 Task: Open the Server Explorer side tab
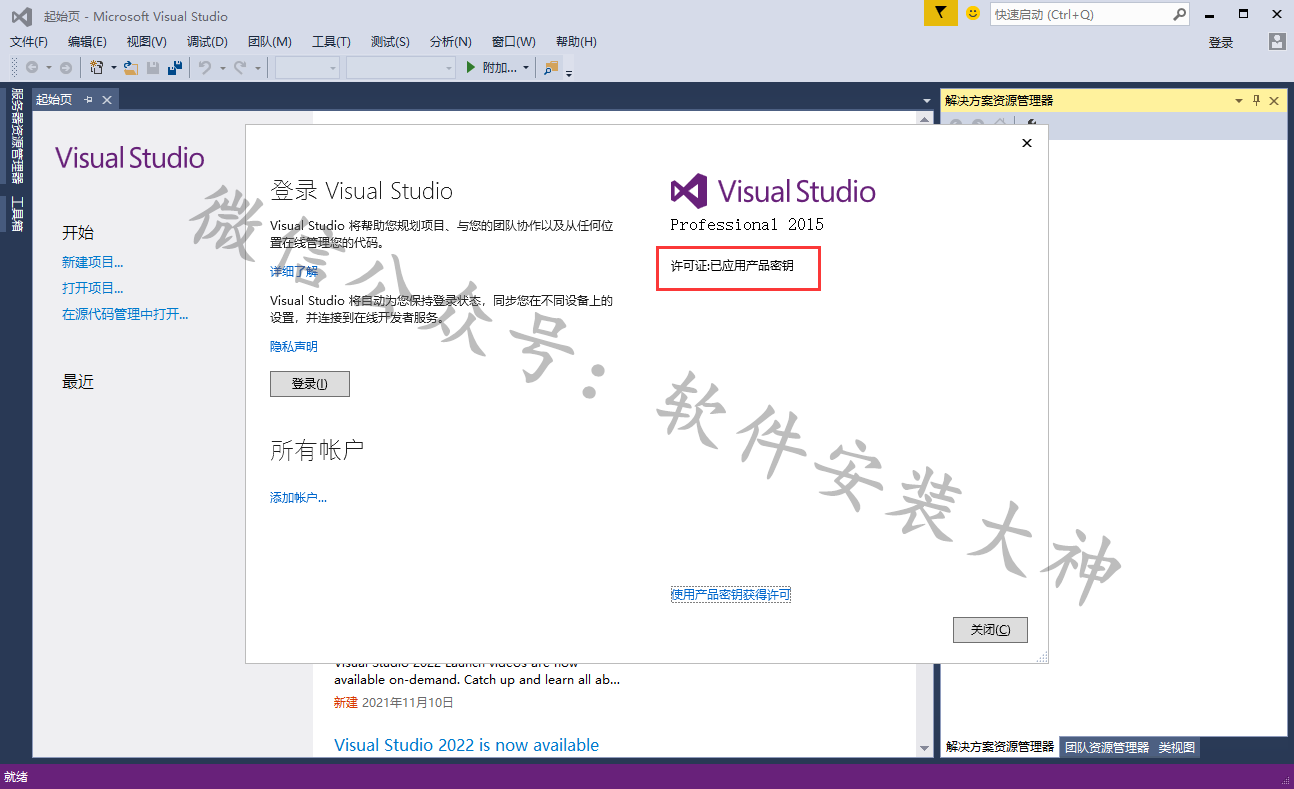pos(16,135)
